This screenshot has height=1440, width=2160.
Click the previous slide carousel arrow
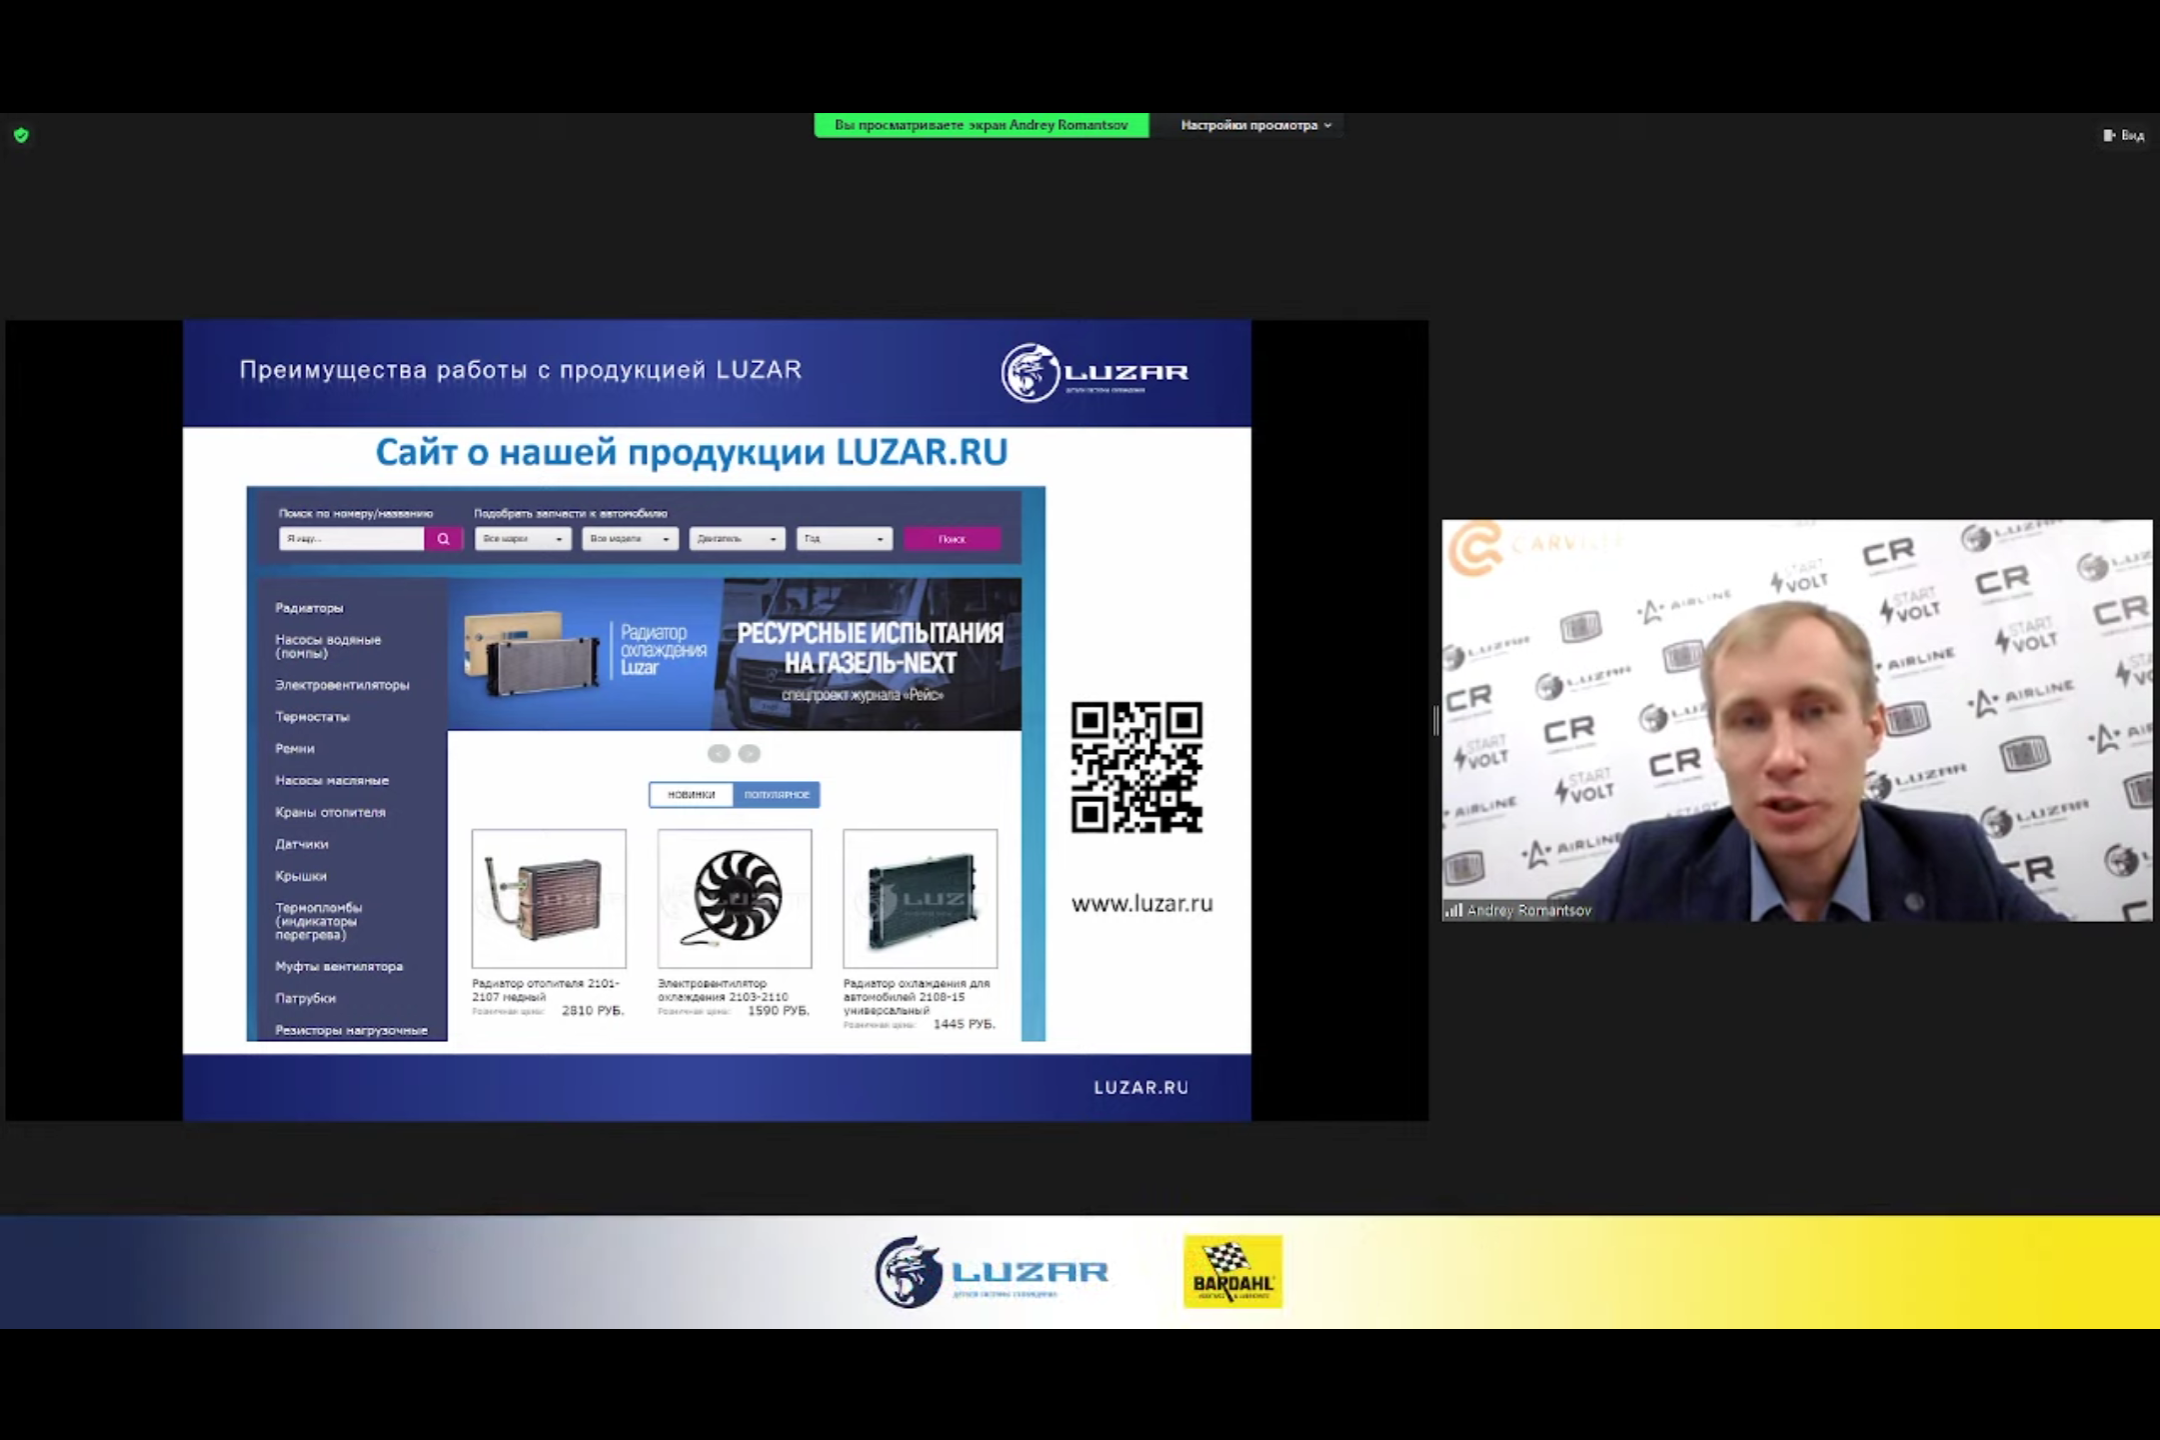pos(718,754)
